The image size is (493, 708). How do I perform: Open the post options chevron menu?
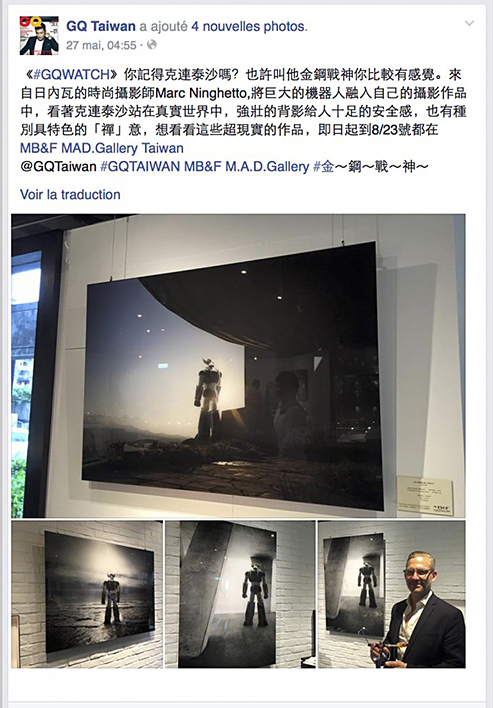point(470,23)
